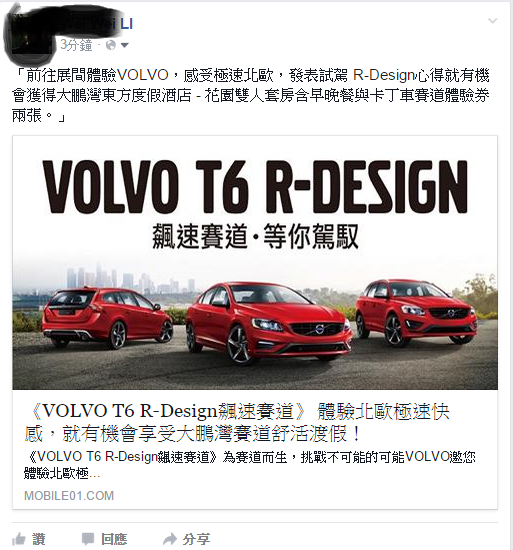513x550 pixels.
Task: Click the 3分鐘 post timestamp
Action: point(76,45)
